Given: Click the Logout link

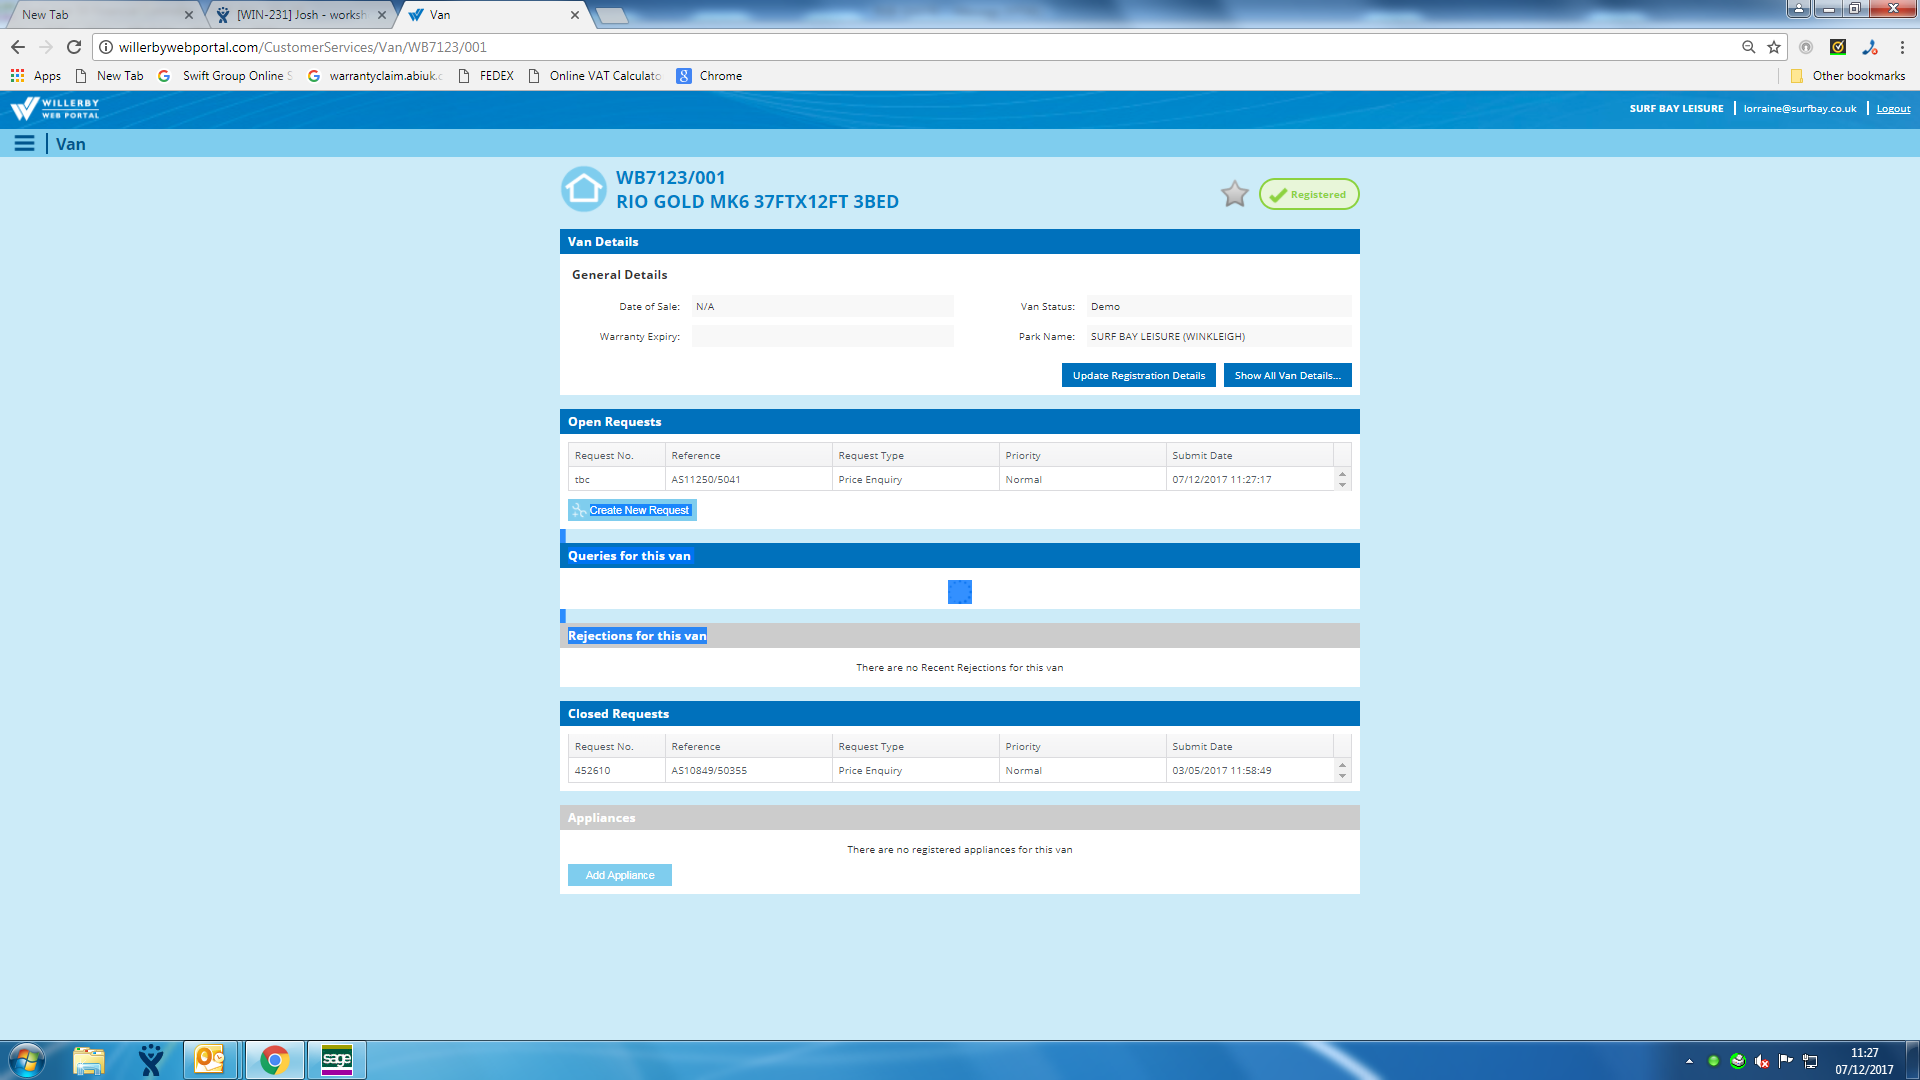Looking at the screenshot, I should point(1892,109).
